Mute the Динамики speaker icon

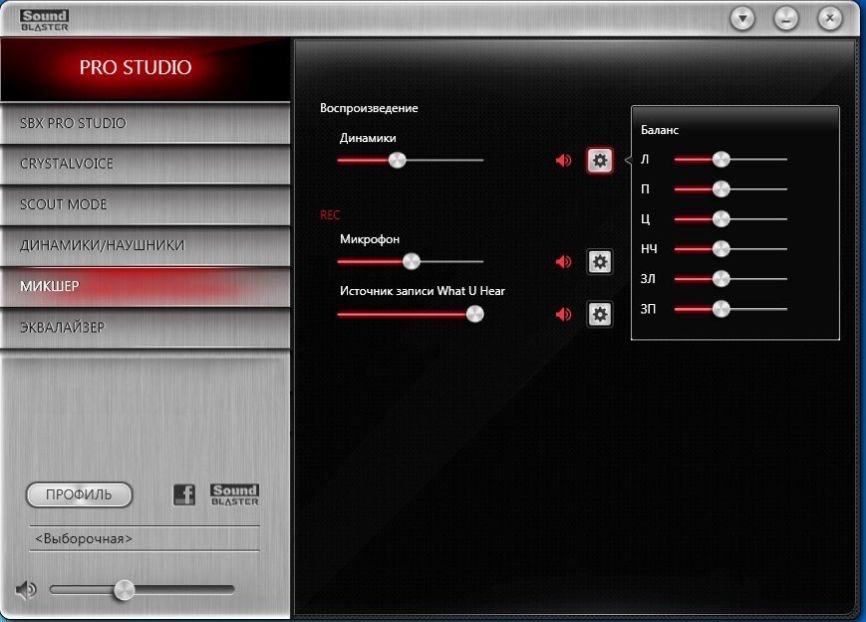click(x=563, y=161)
